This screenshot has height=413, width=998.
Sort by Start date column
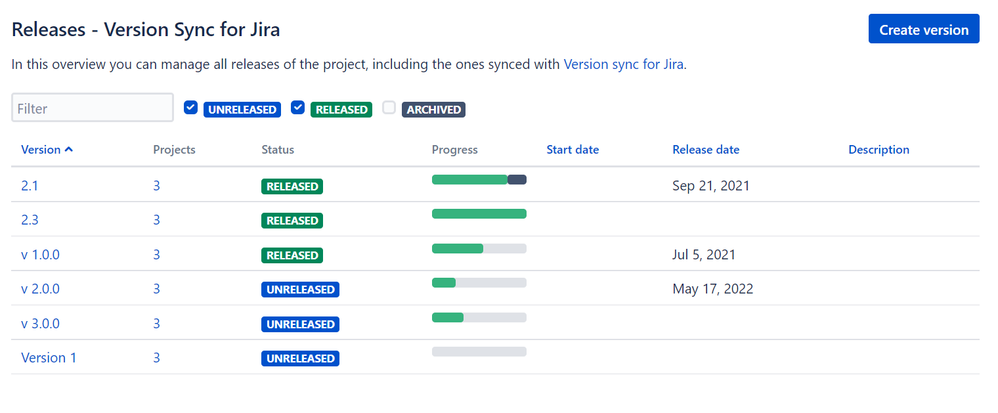tap(572, 150)
